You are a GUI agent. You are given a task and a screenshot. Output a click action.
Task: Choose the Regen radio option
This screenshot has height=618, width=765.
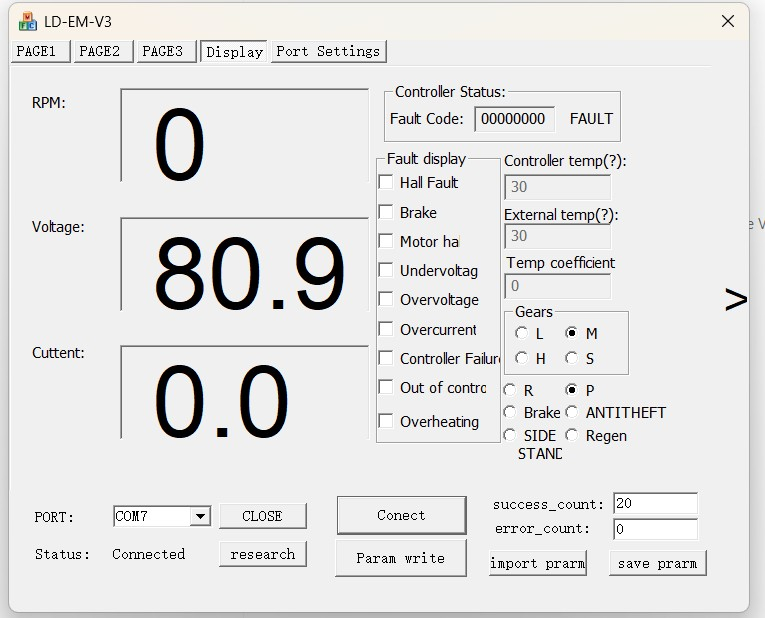click(x=572, y=435)
